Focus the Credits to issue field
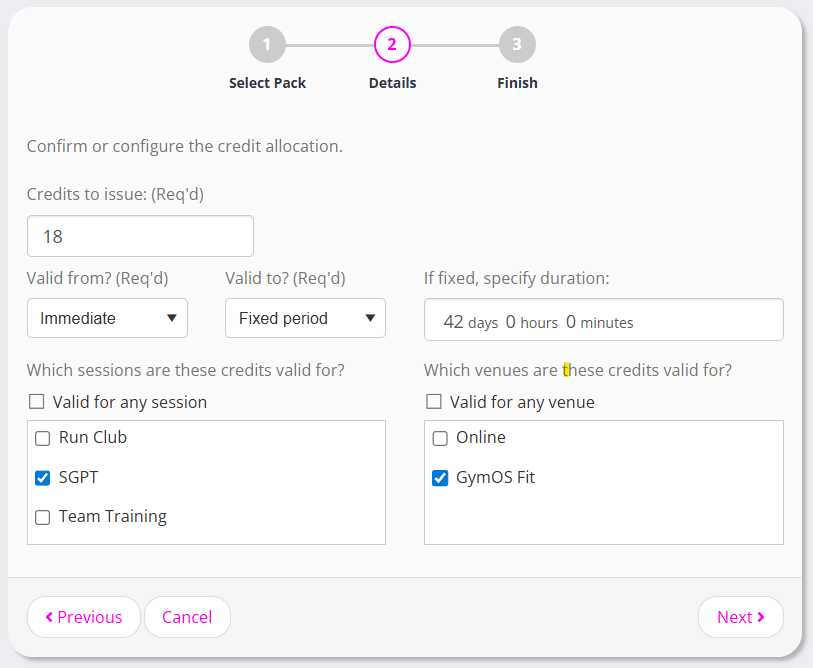Viewport: 813px width, 668px height. 140,236
